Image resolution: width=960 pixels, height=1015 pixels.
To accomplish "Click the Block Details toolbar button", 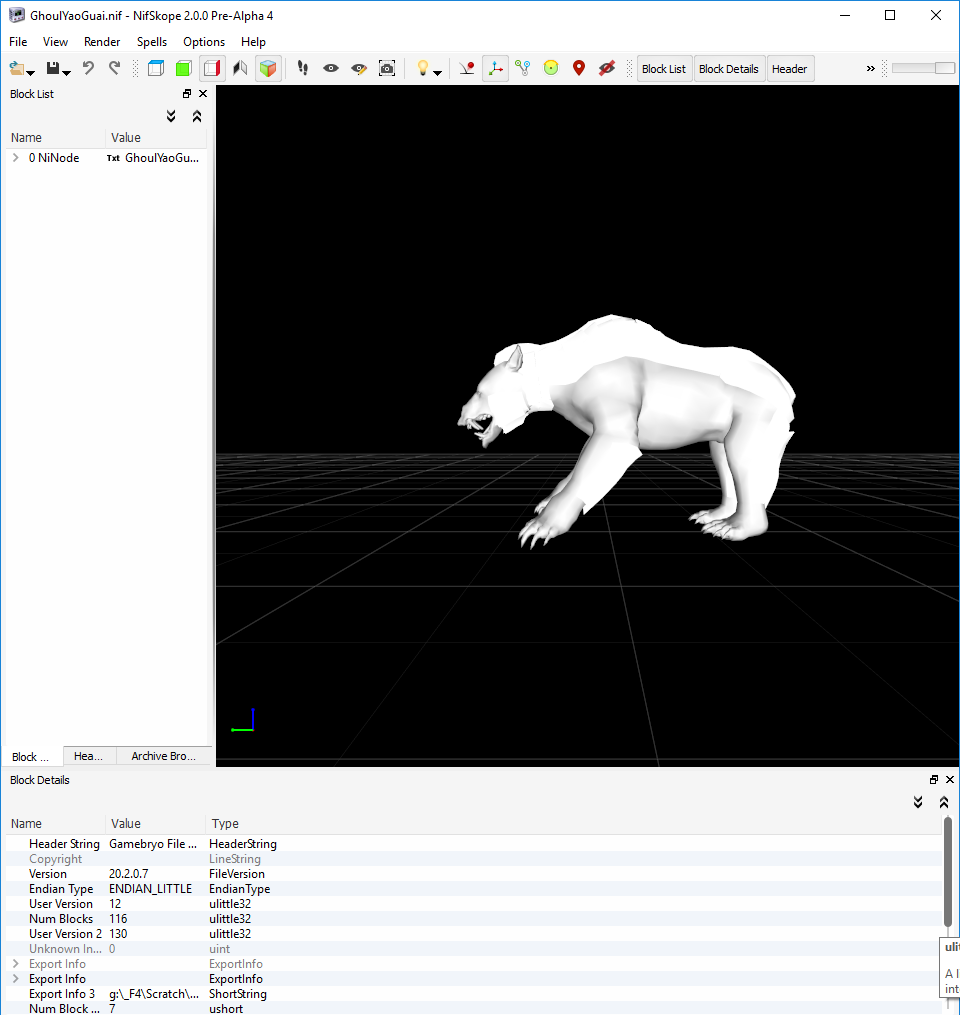I will click(729, 69).
